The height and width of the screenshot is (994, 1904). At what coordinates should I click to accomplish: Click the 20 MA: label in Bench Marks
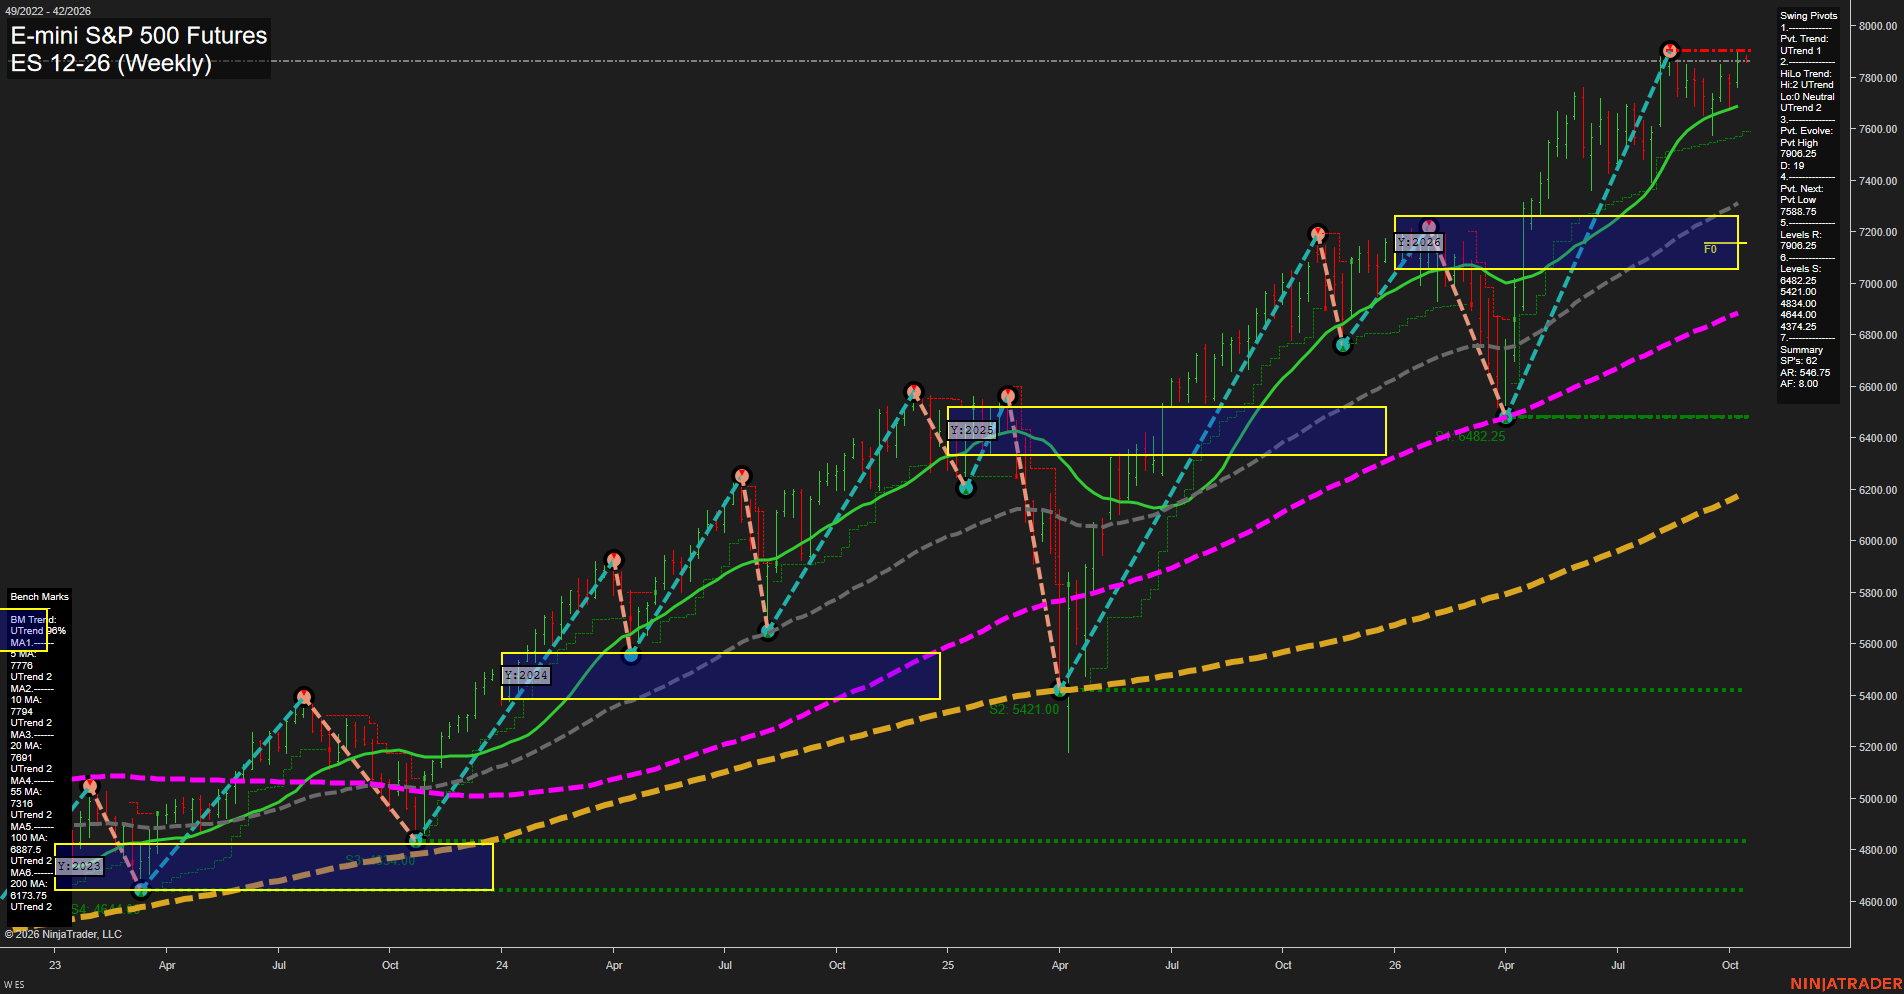click(26, 746)
